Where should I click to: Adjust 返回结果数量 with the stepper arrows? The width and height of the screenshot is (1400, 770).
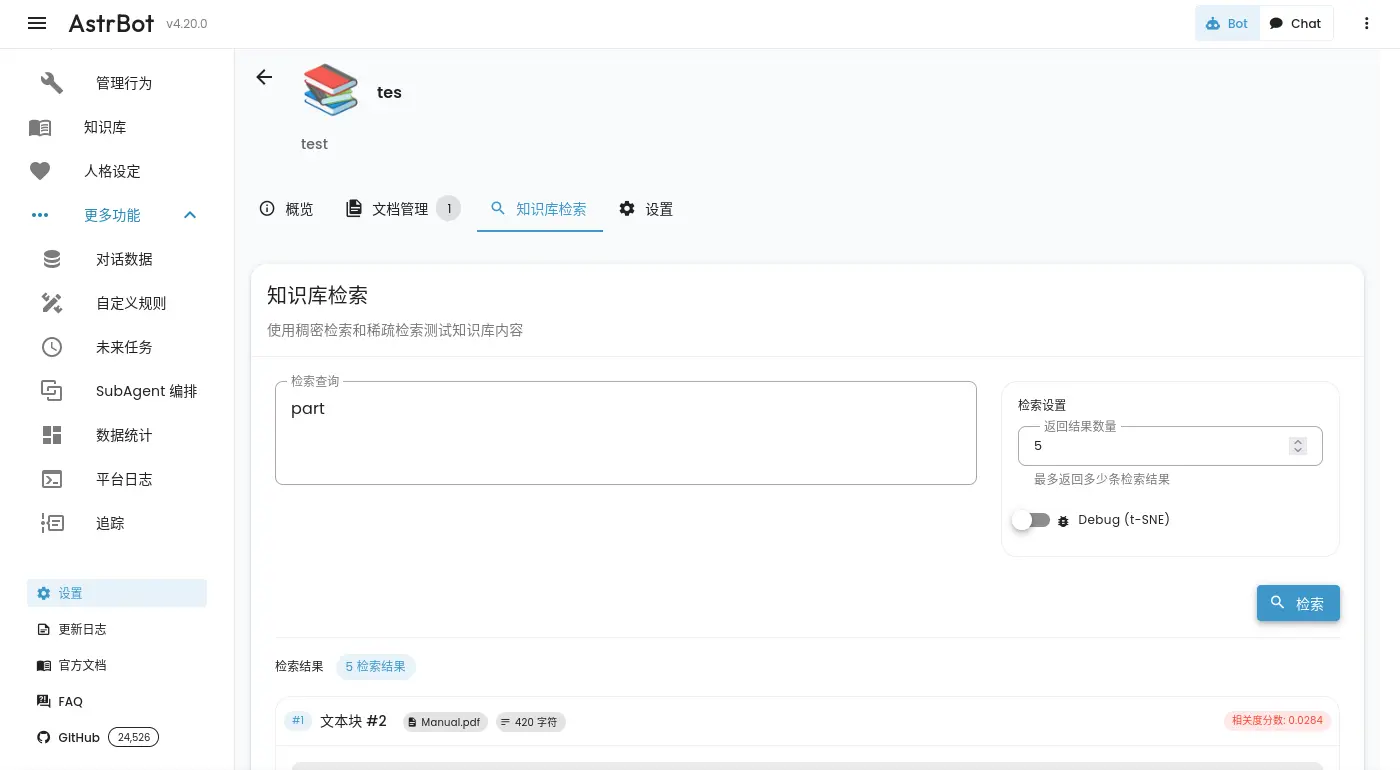[x=1297, y=446]
